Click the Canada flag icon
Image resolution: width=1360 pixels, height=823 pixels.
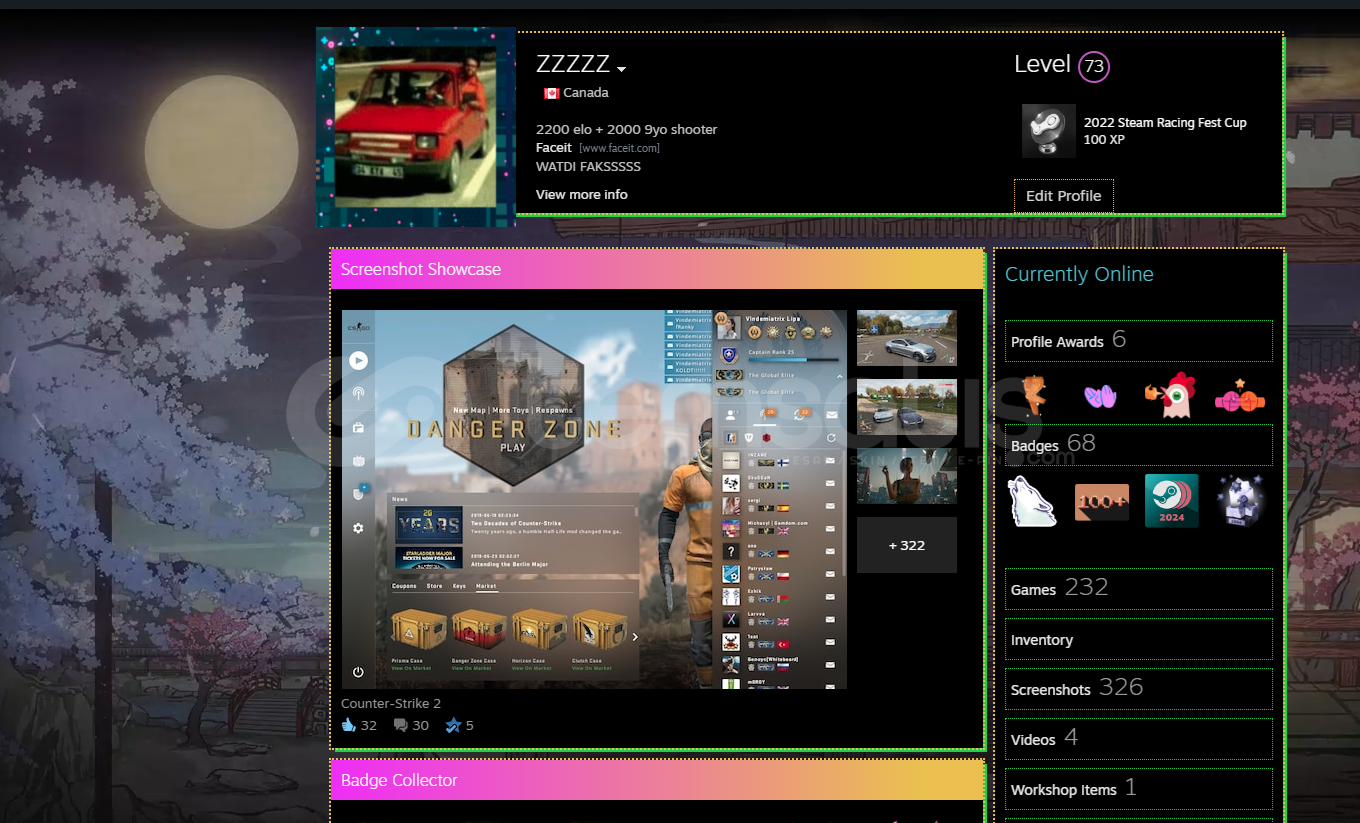point(551,93)
